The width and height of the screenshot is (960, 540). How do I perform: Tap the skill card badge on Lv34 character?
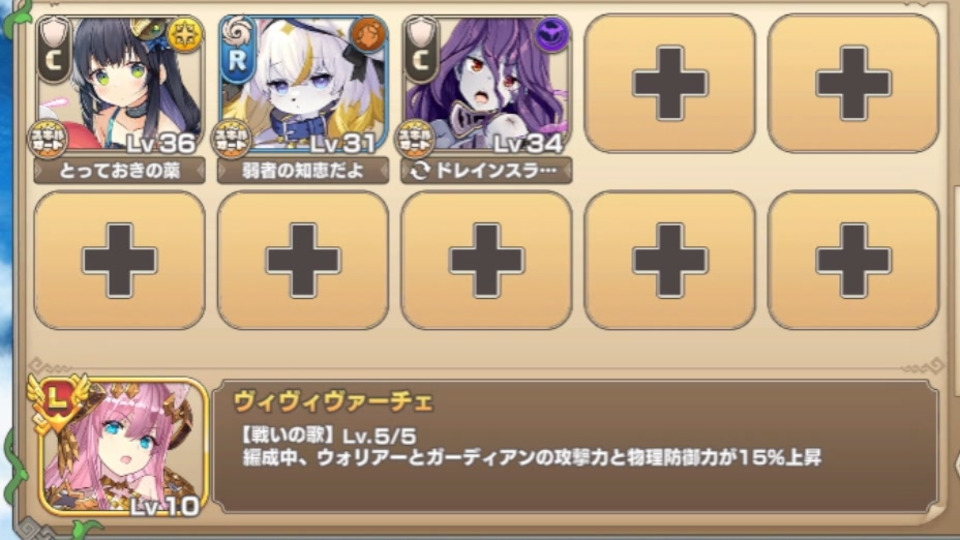point(414,139)
